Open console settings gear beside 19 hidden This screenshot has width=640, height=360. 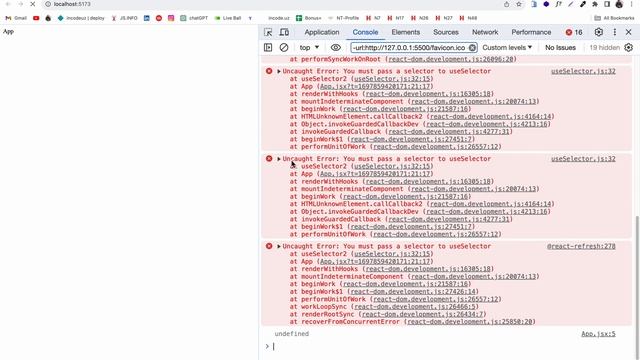click(x=629, y=48)
